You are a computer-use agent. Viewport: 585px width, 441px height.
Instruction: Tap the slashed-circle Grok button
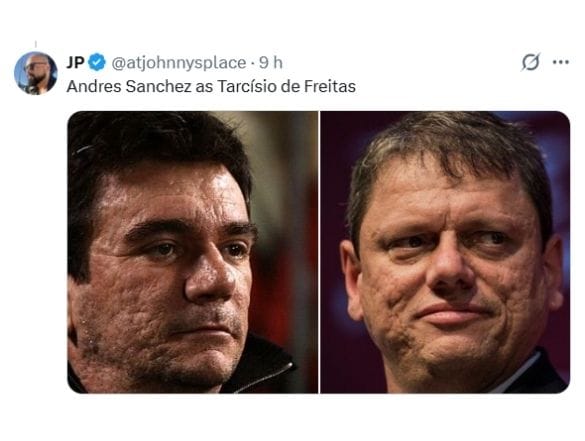pyautogui.click(x=531, y=62)
